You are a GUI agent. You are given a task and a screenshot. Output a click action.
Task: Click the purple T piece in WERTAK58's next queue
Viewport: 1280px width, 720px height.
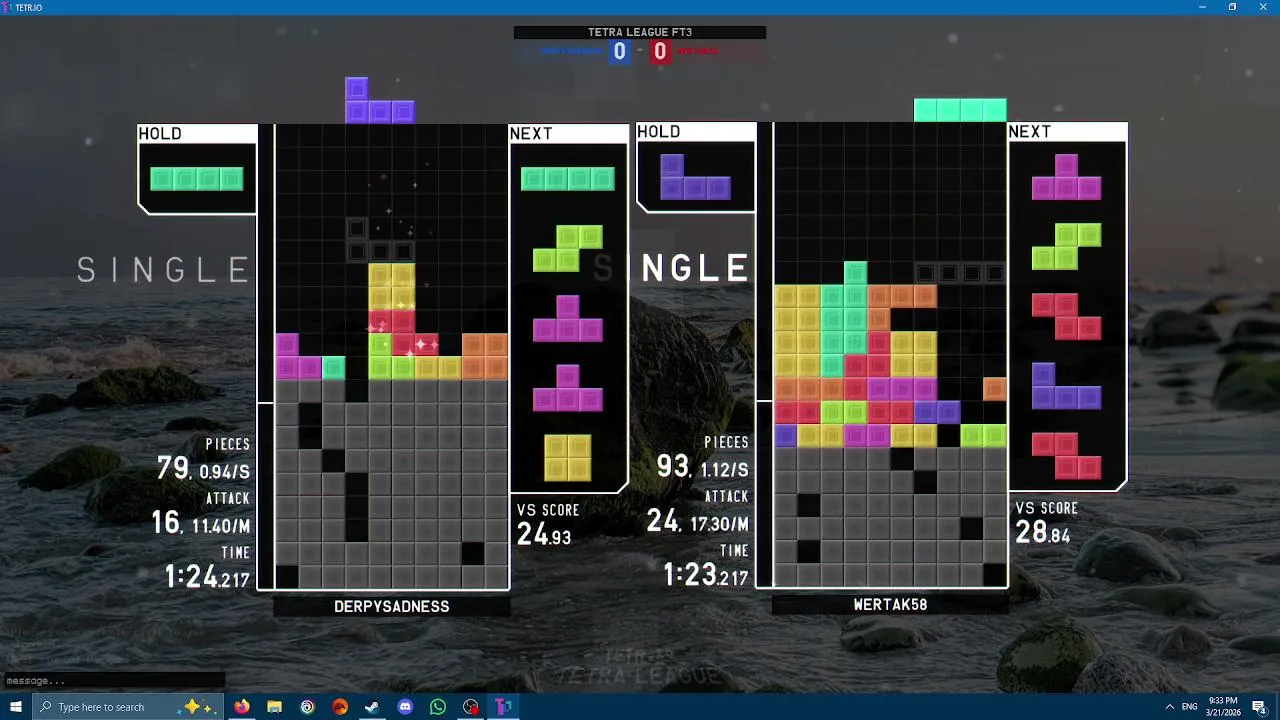1066,177
